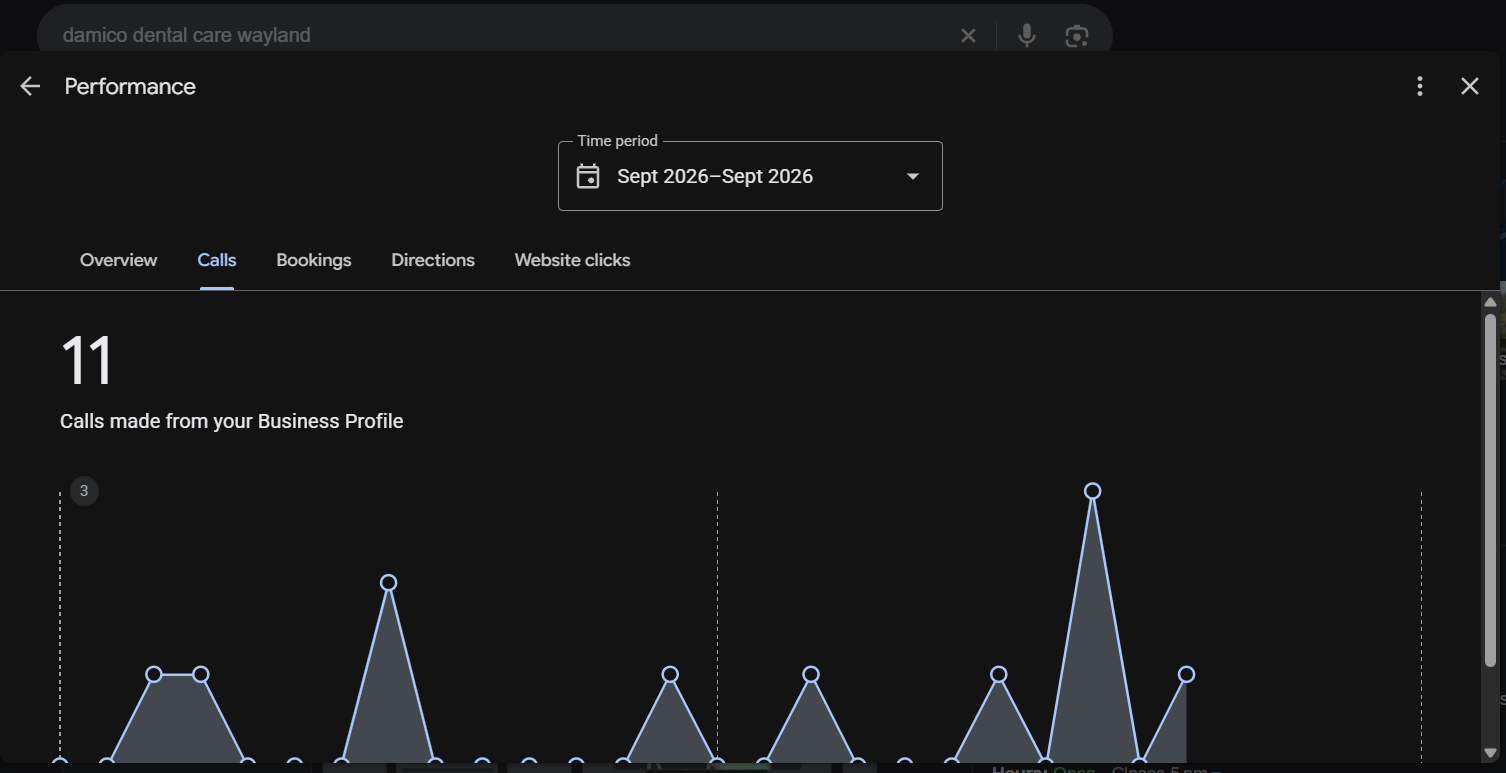Select the Calls tab
Screen dimensions: 1506x773
point(217,260)
